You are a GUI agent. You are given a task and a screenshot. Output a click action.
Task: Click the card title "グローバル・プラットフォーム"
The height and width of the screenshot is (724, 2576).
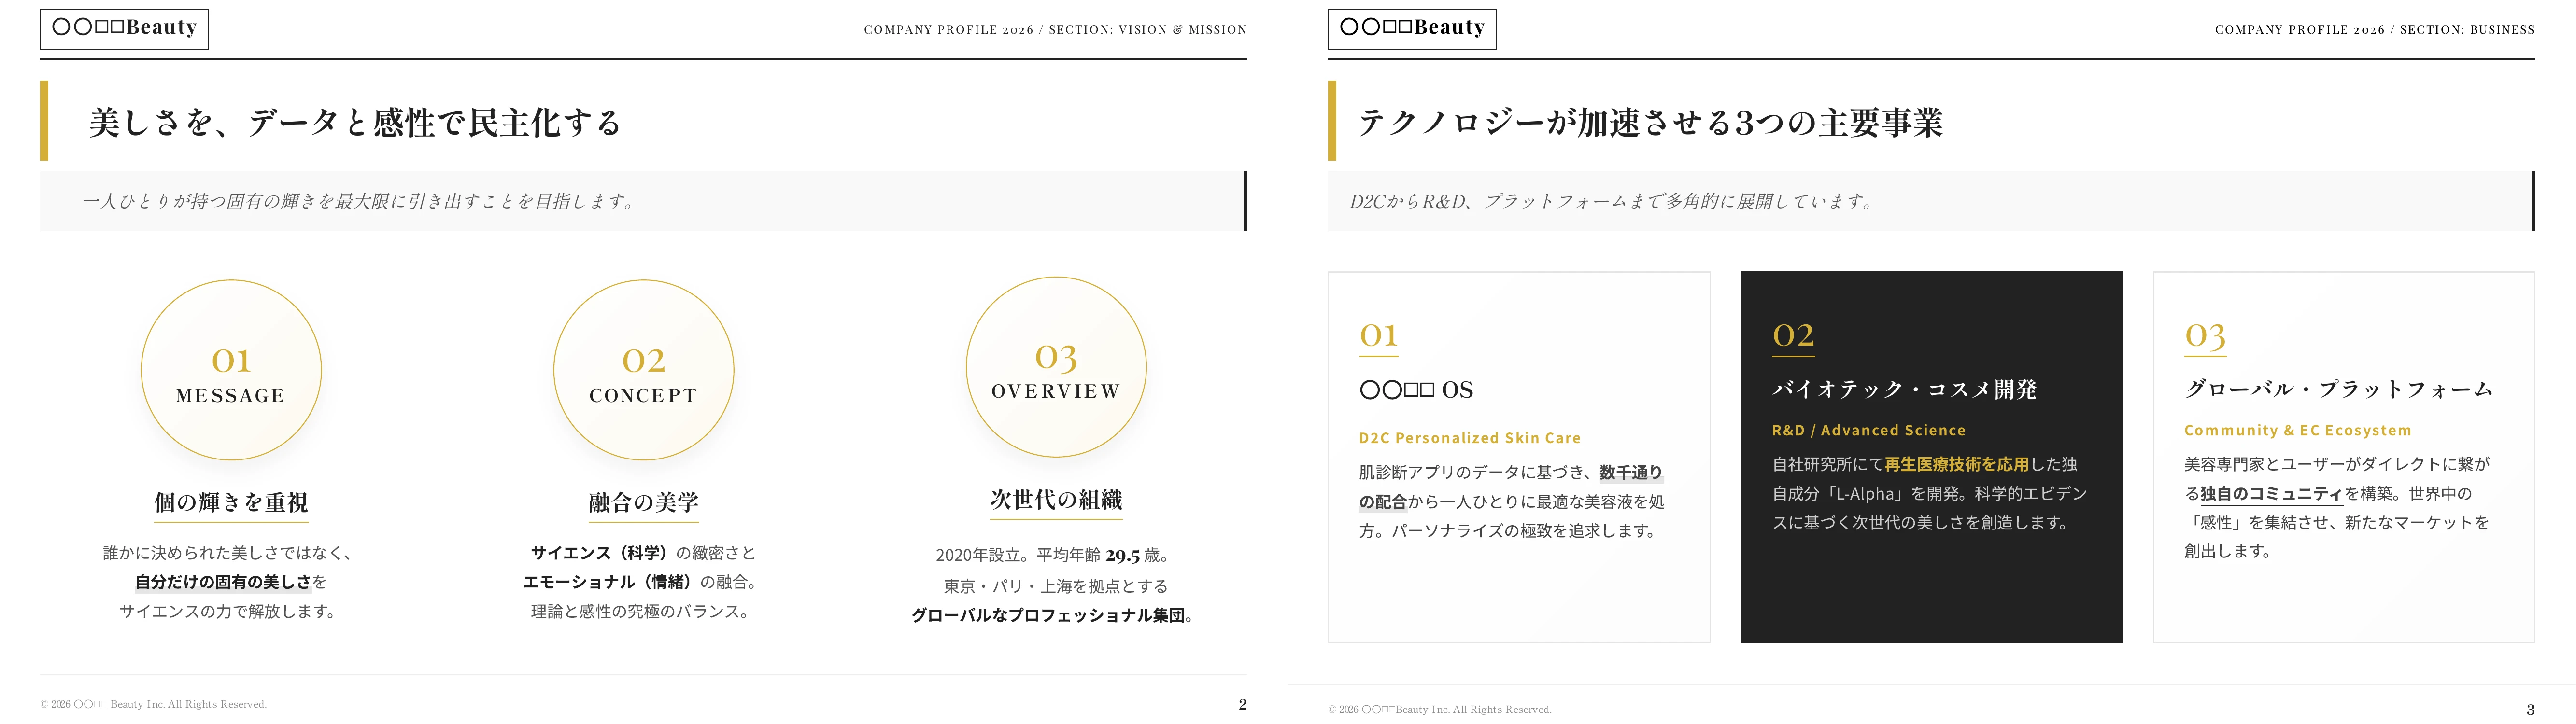pyautogui.click(x=2339, y=389)
